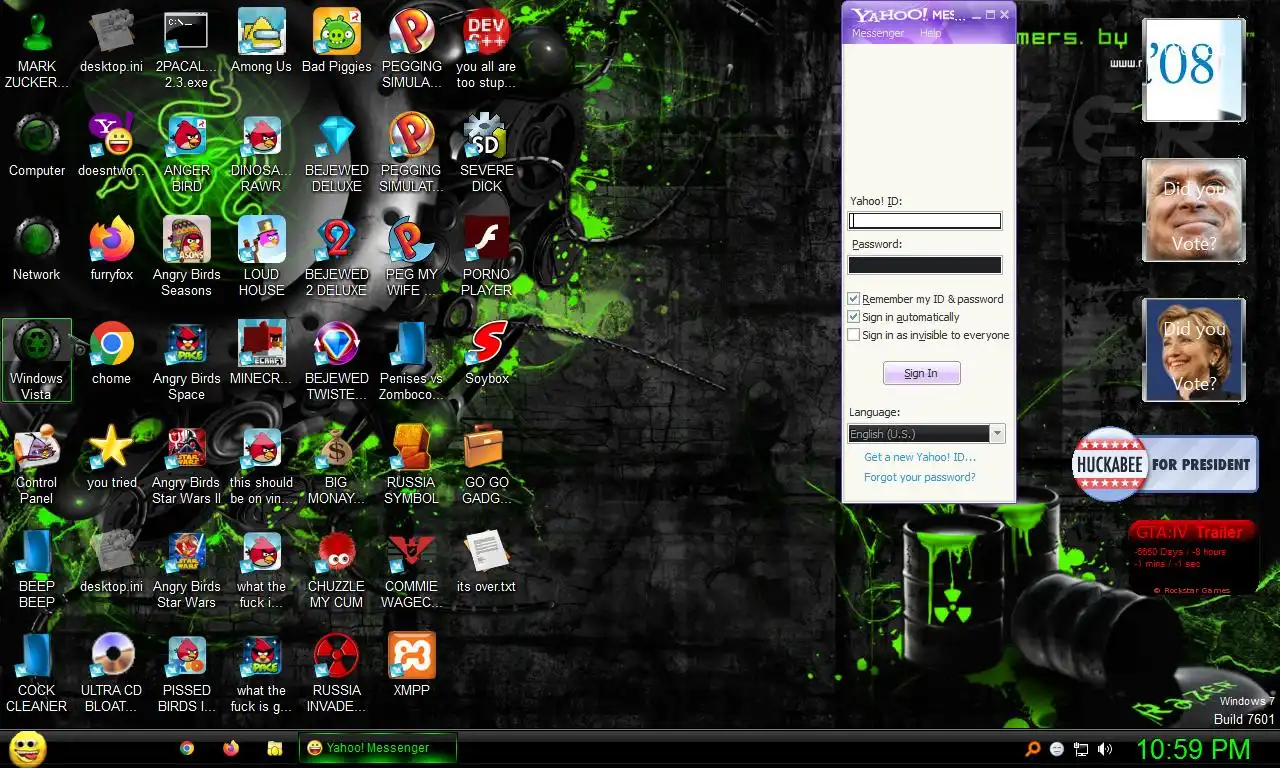
Task: Click the '08 sidebar gadget
Action: pos(1194,70)
